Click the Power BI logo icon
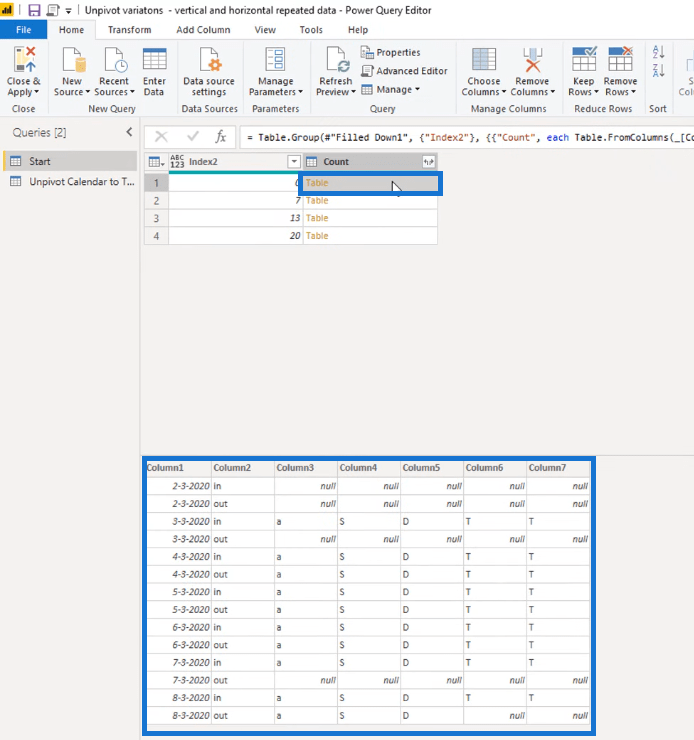Image resolution: width=694 pixels, height=740 pixels. point(7,9)
